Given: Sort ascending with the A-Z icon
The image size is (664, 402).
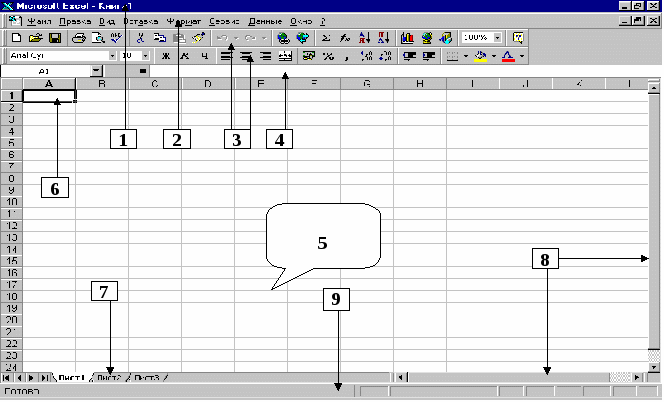Looking at the screenshot, I should pos(364,38).
